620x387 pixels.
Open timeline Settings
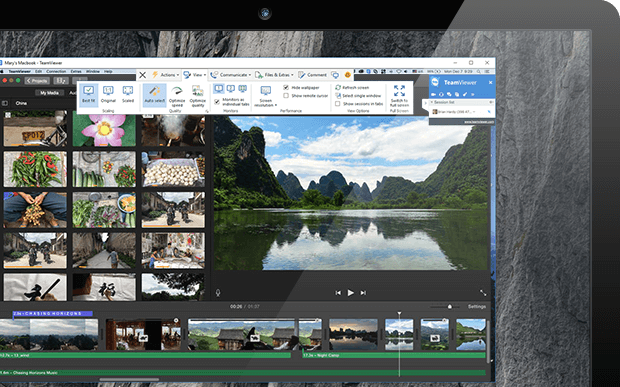click(477, 307)
